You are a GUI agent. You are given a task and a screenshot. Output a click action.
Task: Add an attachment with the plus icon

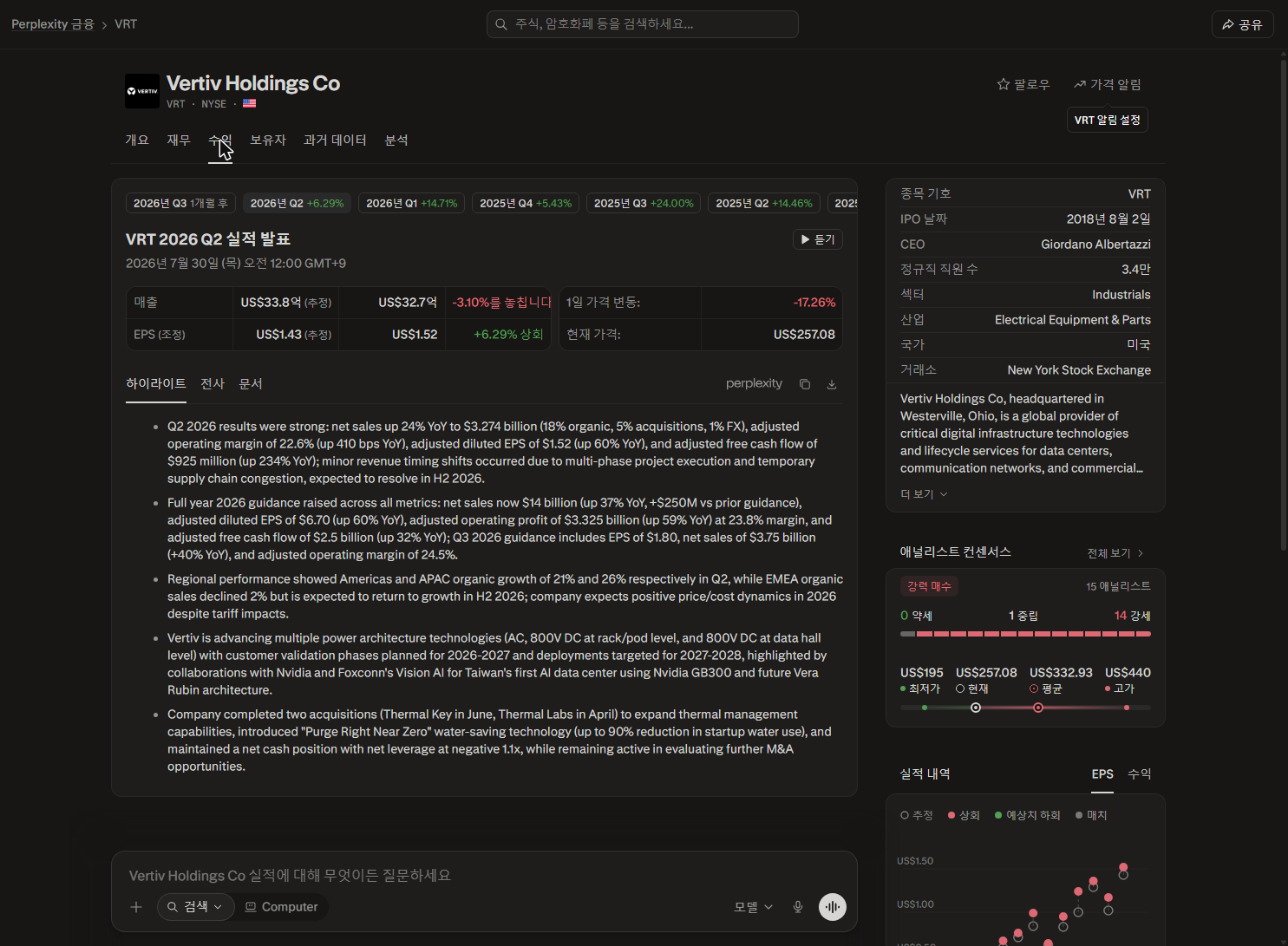pyautogui.click(x=136, y=907)
